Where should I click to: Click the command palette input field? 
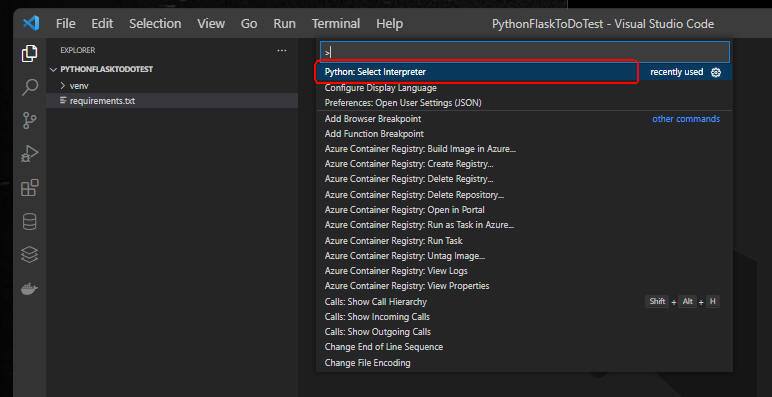pyautogui.click(x=524, y=52)
